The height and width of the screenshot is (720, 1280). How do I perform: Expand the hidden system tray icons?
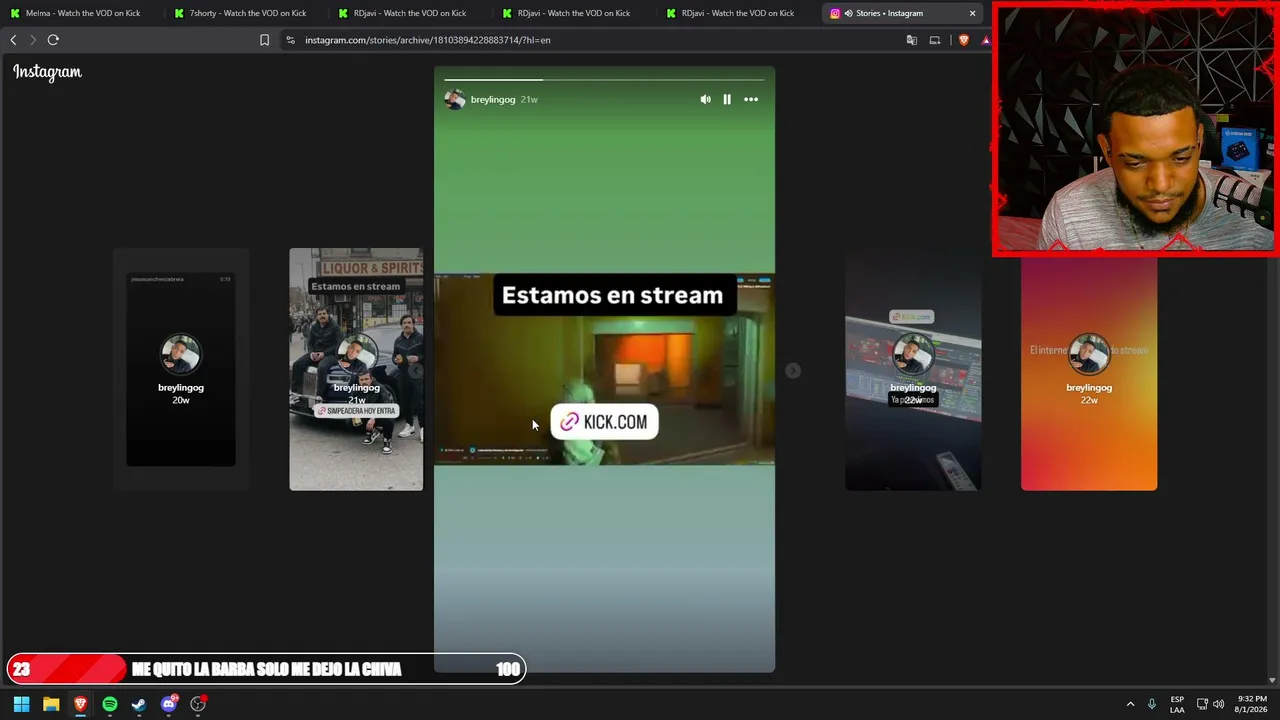pos(1130,704)
